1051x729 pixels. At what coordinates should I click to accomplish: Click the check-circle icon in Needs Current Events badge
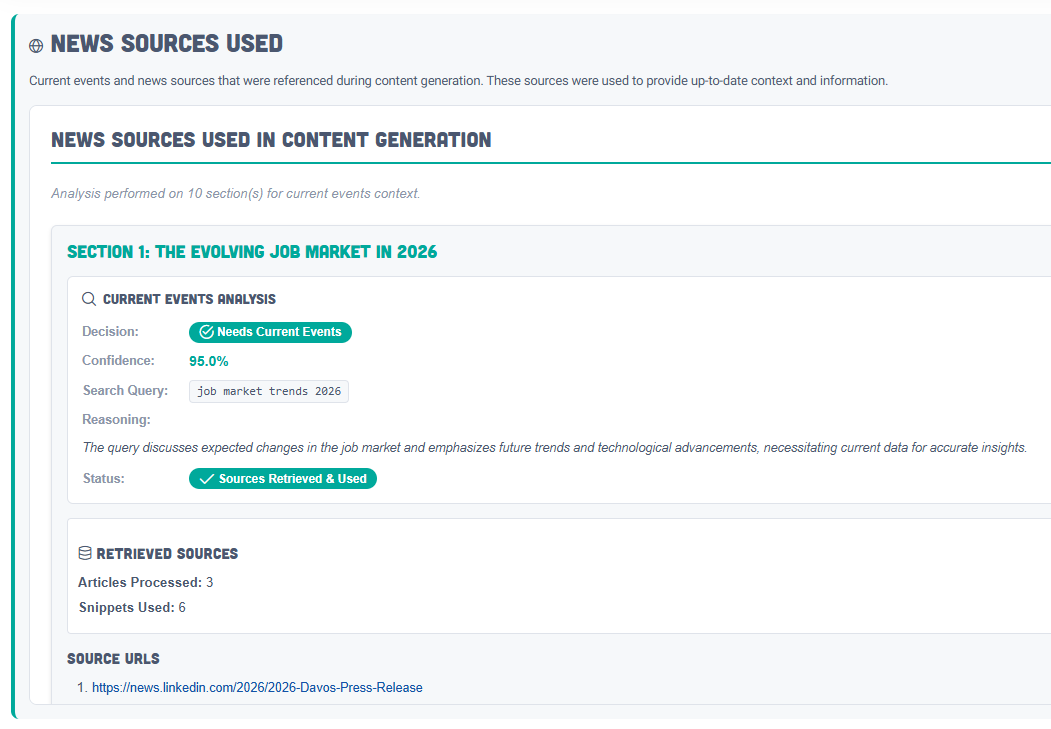[207, 332]
